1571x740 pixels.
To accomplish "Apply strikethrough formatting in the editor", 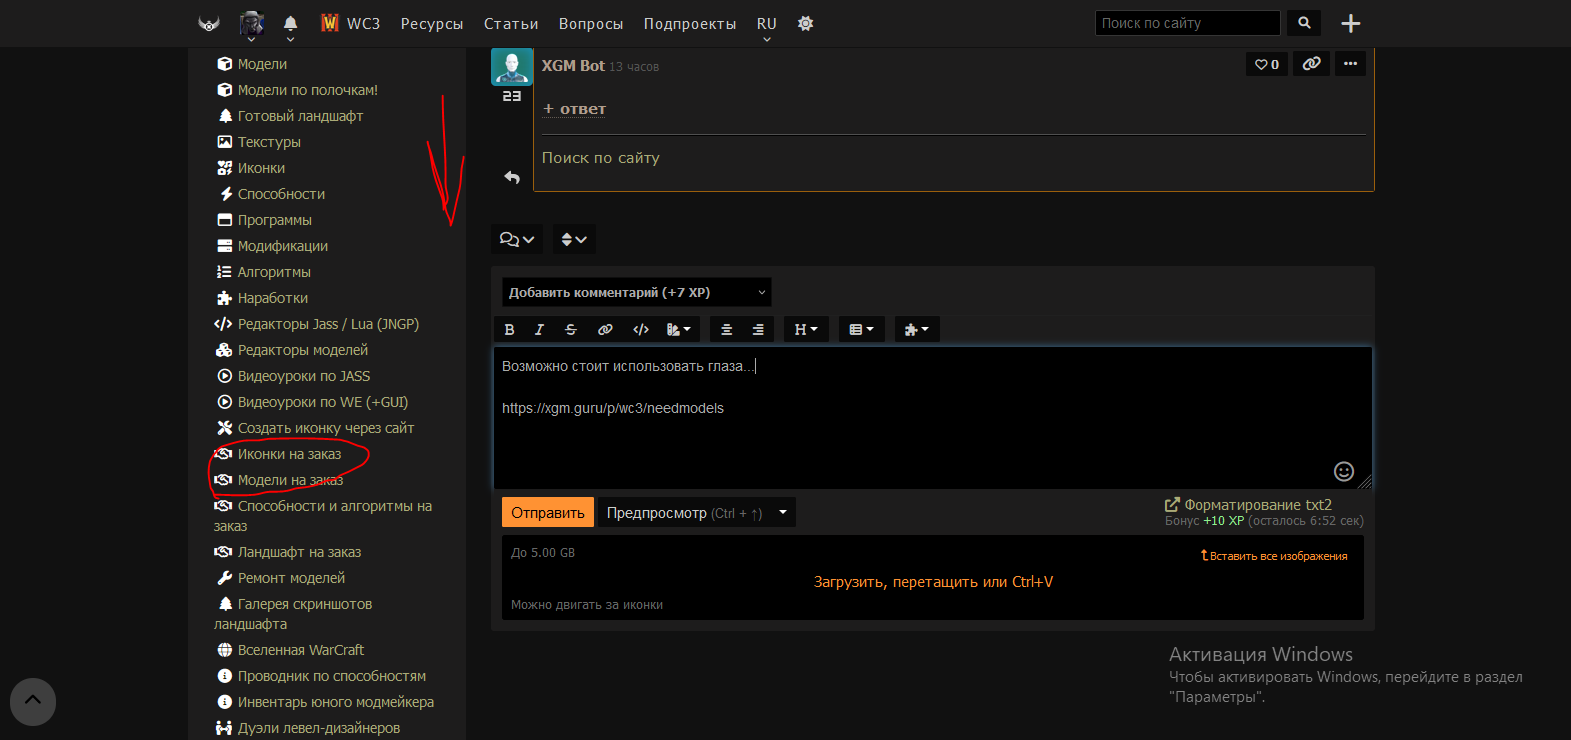I will 571,329.
